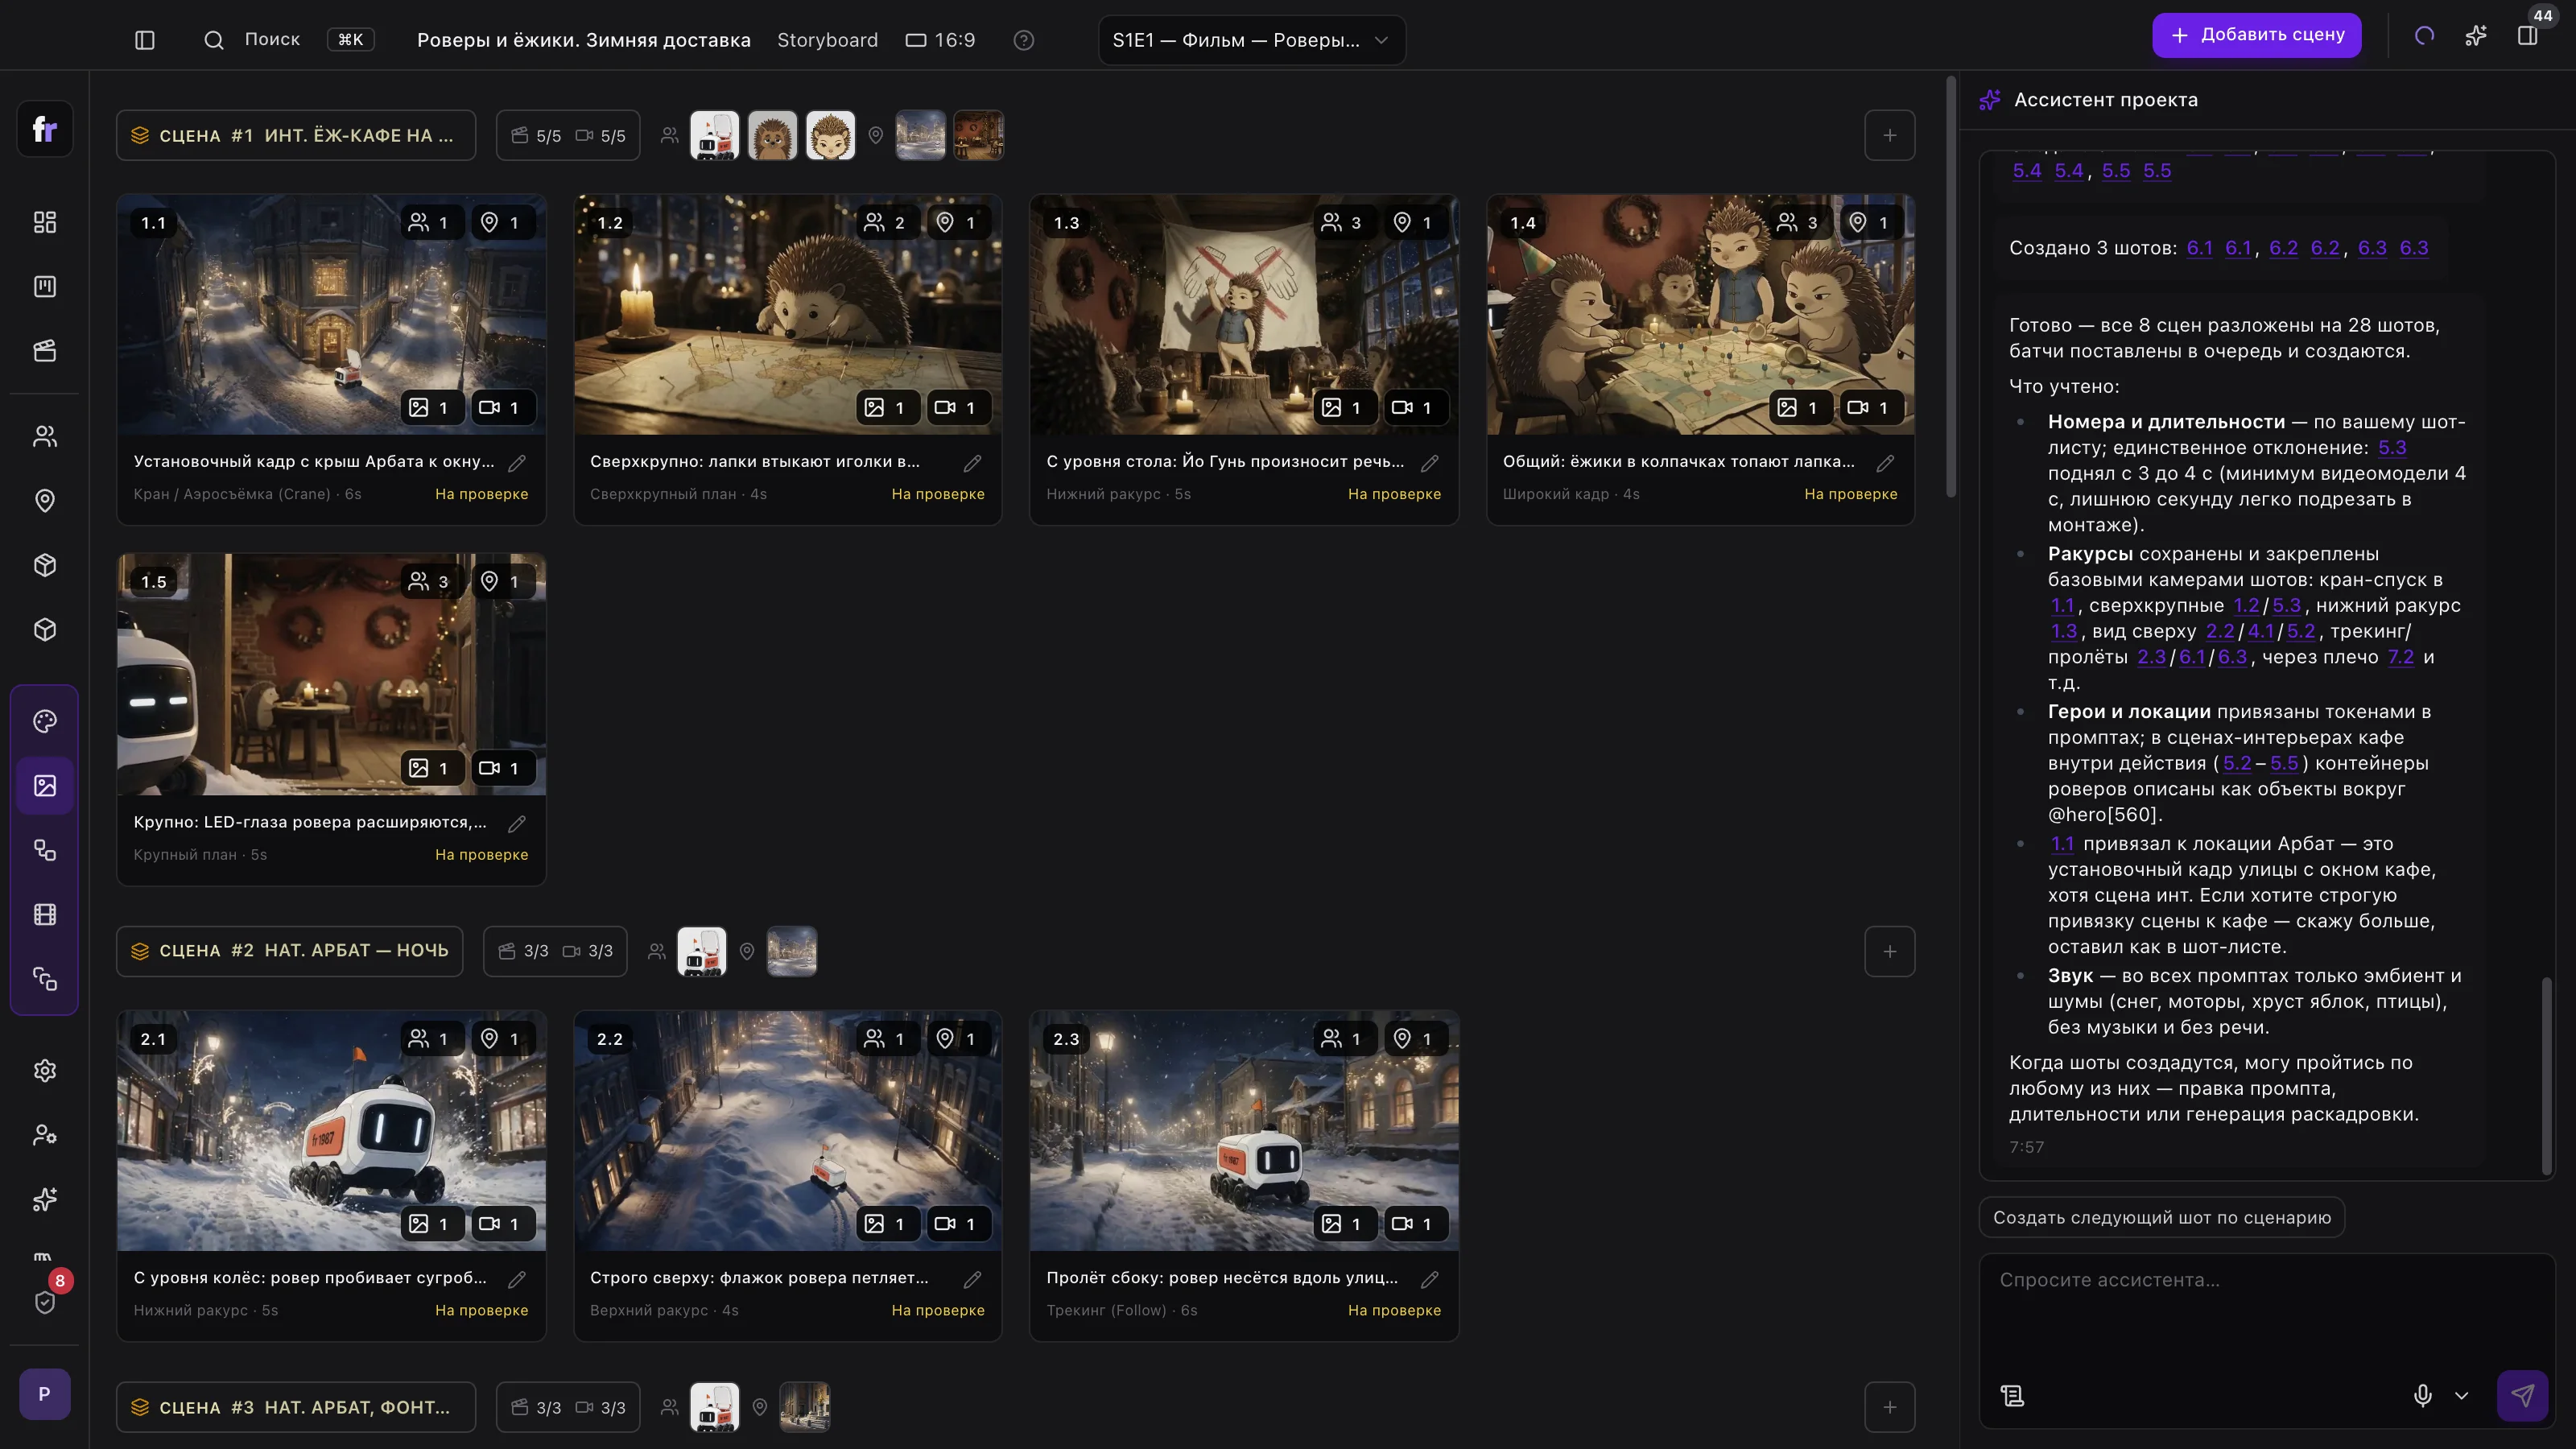Image resolution: width=2576 pixels, height=1449 pixels.
Task: Expand the chevron next to the microphone
Action: point(2461,1396)
